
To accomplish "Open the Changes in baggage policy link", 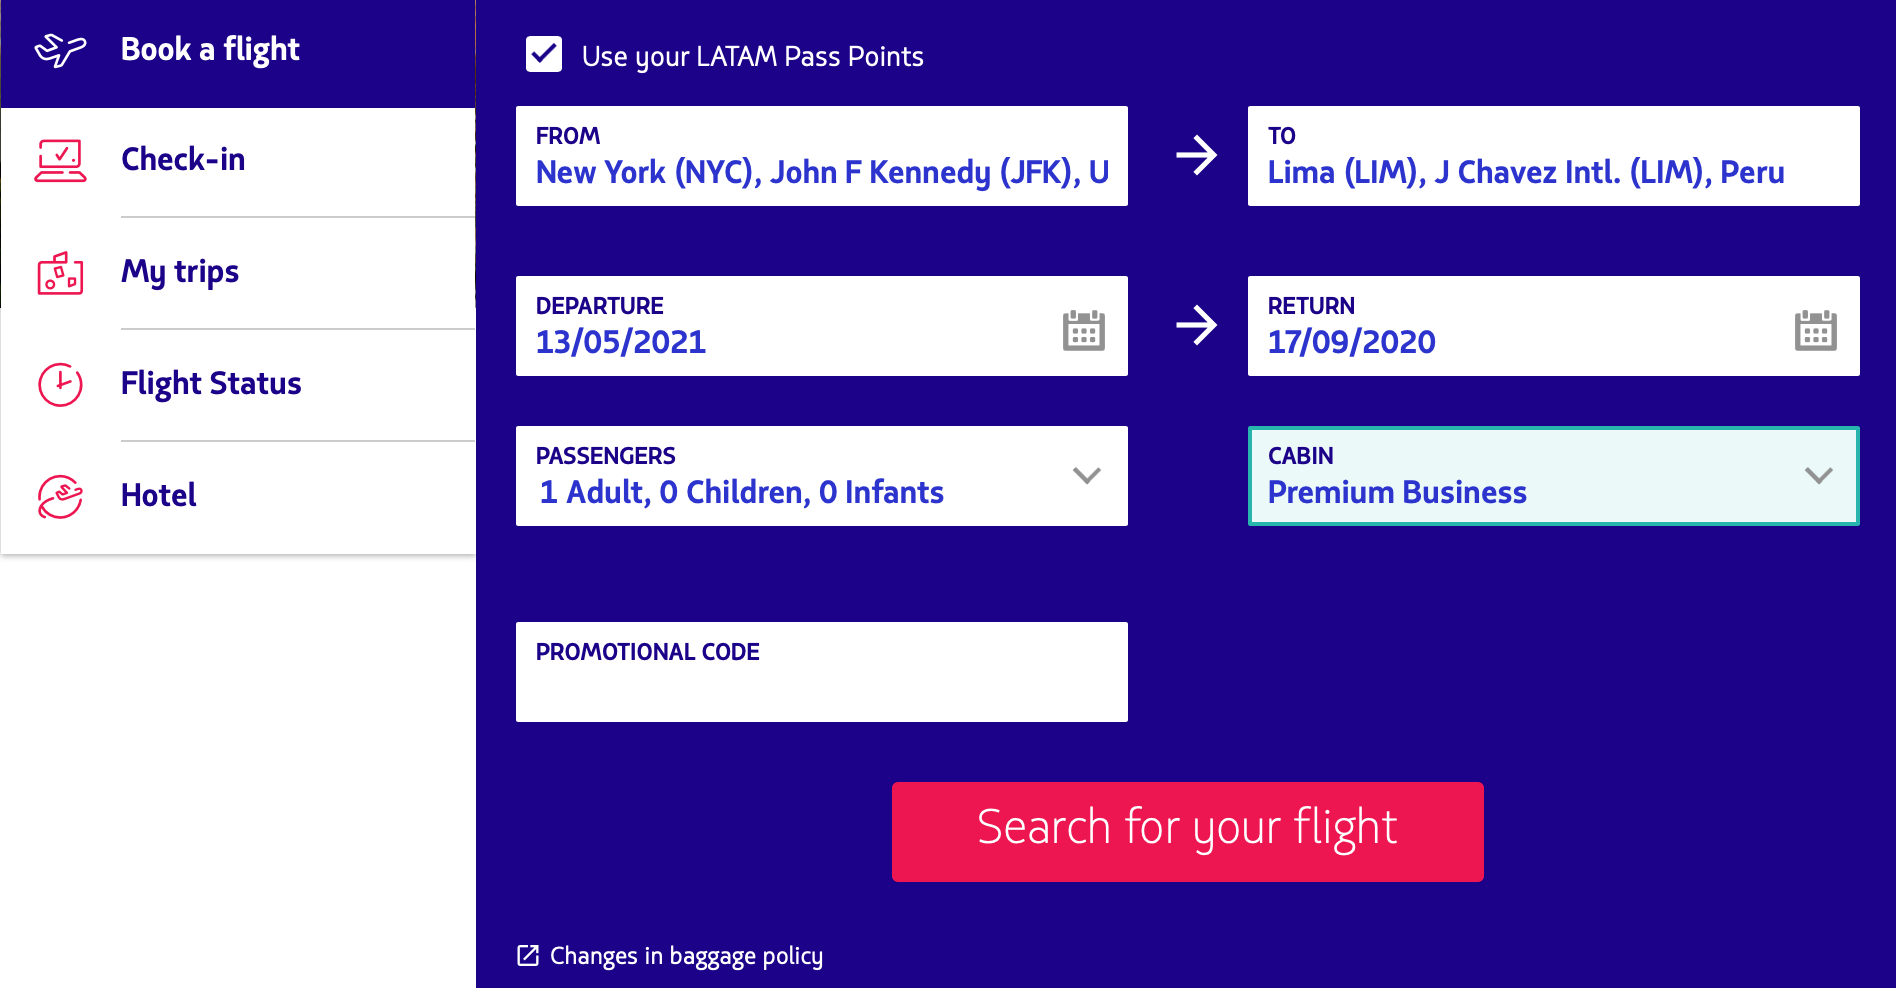I will click(x=686, y=954).
